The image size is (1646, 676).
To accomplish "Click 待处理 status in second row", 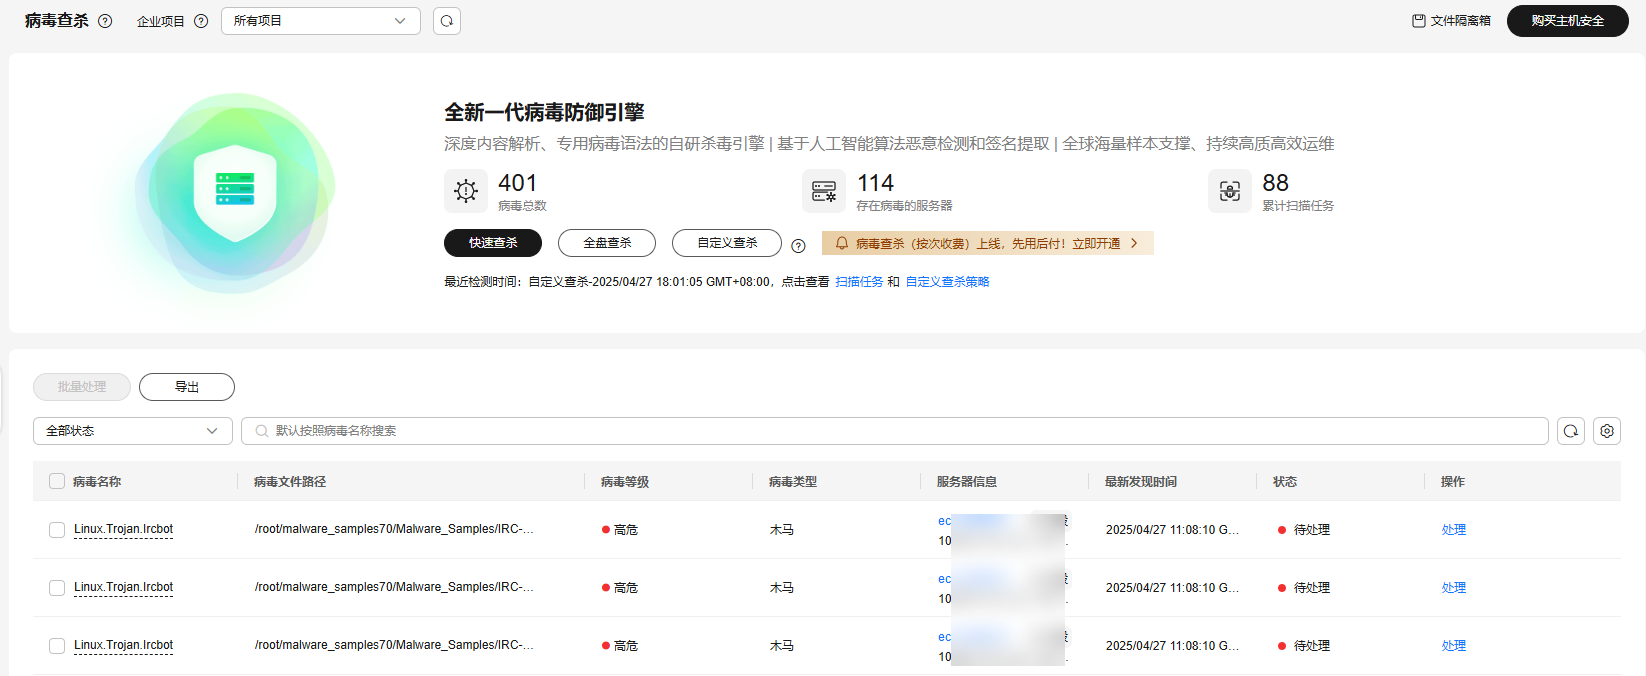I will click(1304, 588).
